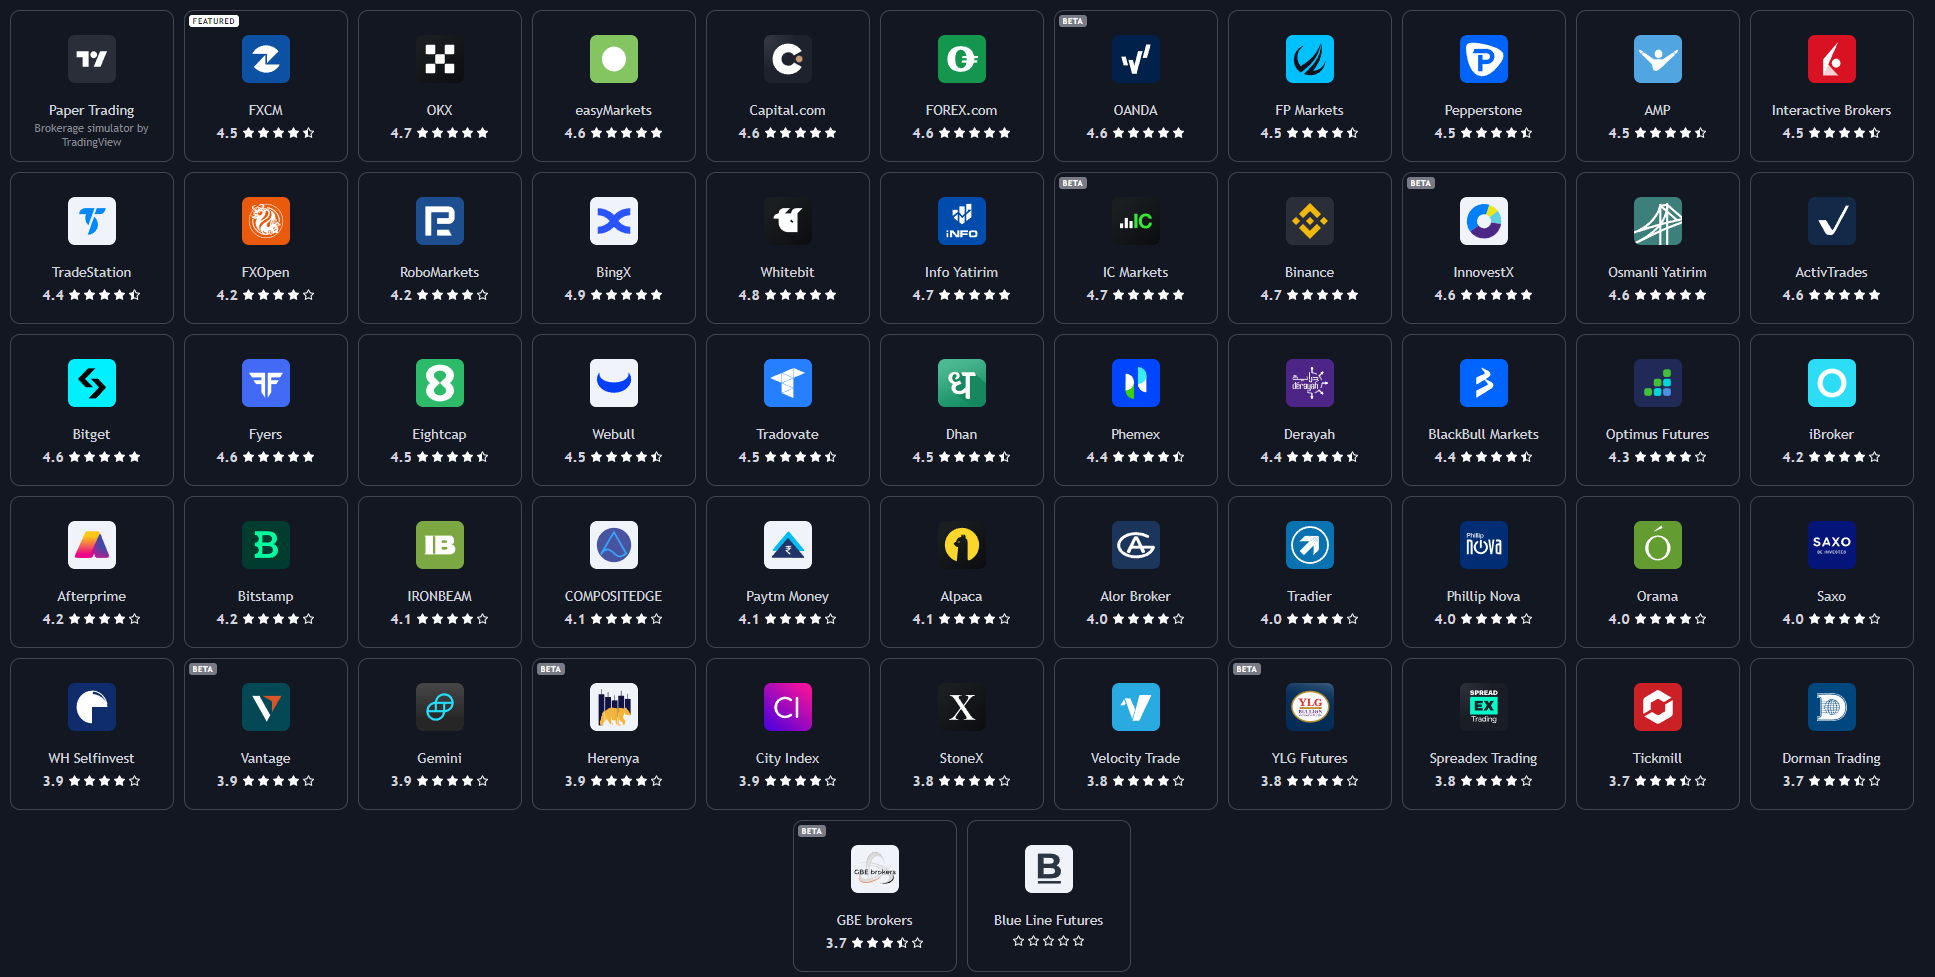Click the Osmanli Yatirim name label

1658,272
